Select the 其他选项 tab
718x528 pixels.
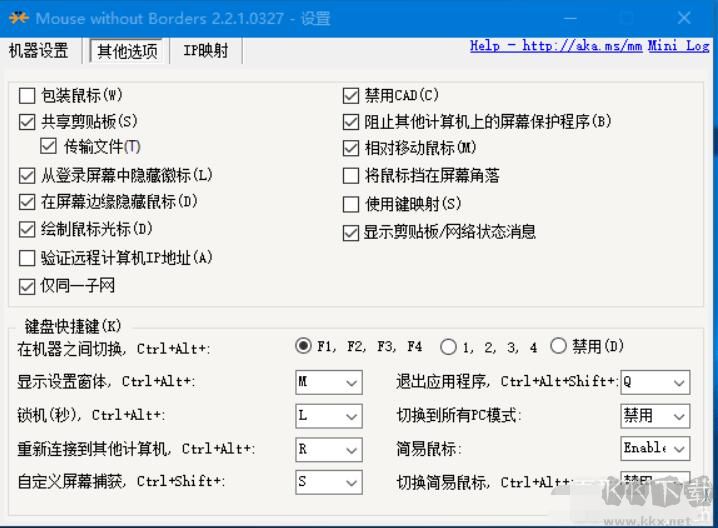127,51
